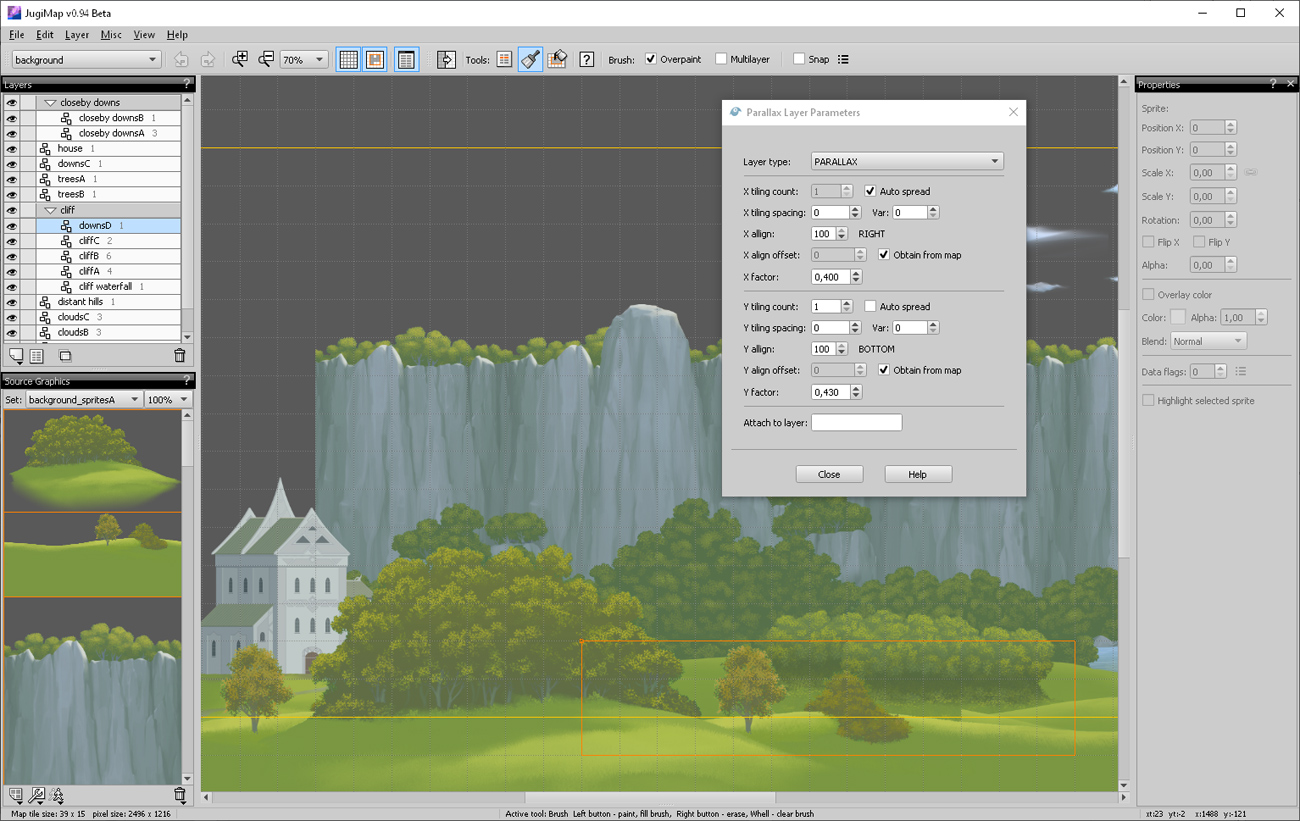Viewport: 1300px width, 821px height.
Task: Delete layer using Layers panel trash icon
Action: click(180, 356)
